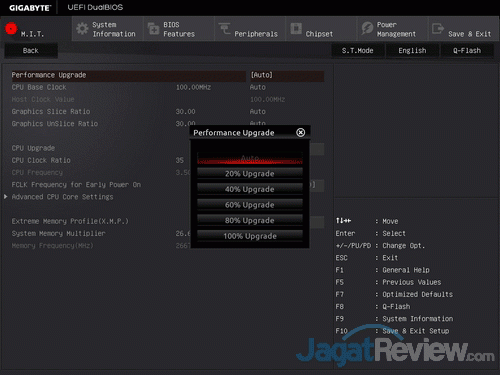
Task: Choose 20% Upgrade option
Action: coord(250,174)
